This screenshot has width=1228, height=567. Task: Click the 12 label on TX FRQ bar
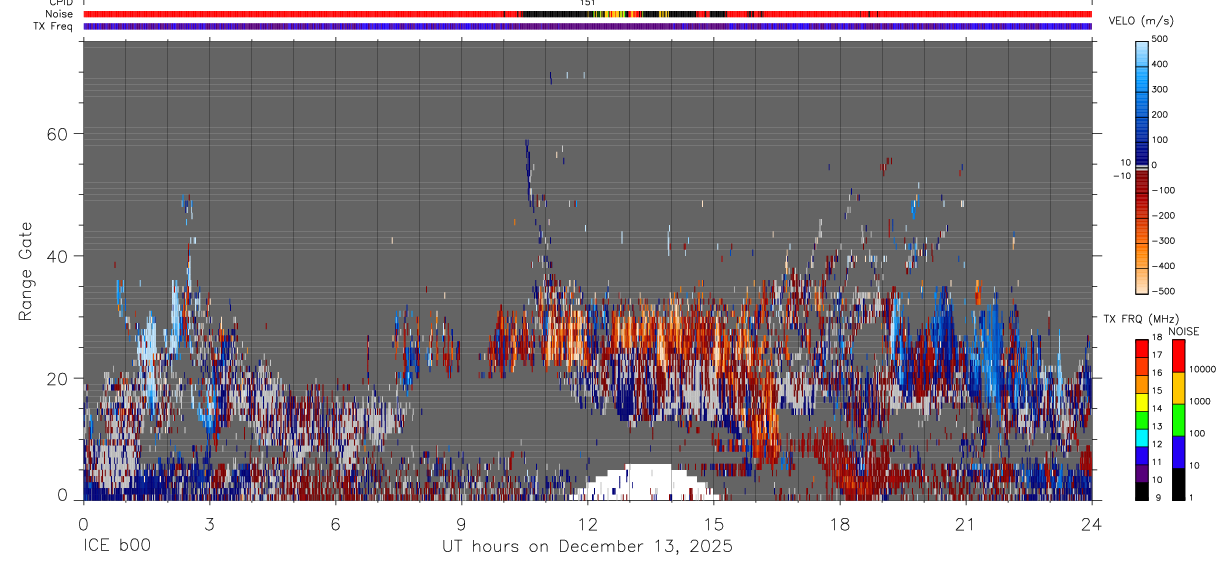point(1157,444)
